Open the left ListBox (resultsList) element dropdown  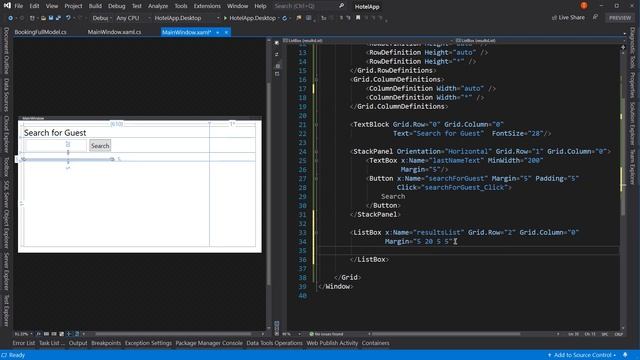[367, 40]
